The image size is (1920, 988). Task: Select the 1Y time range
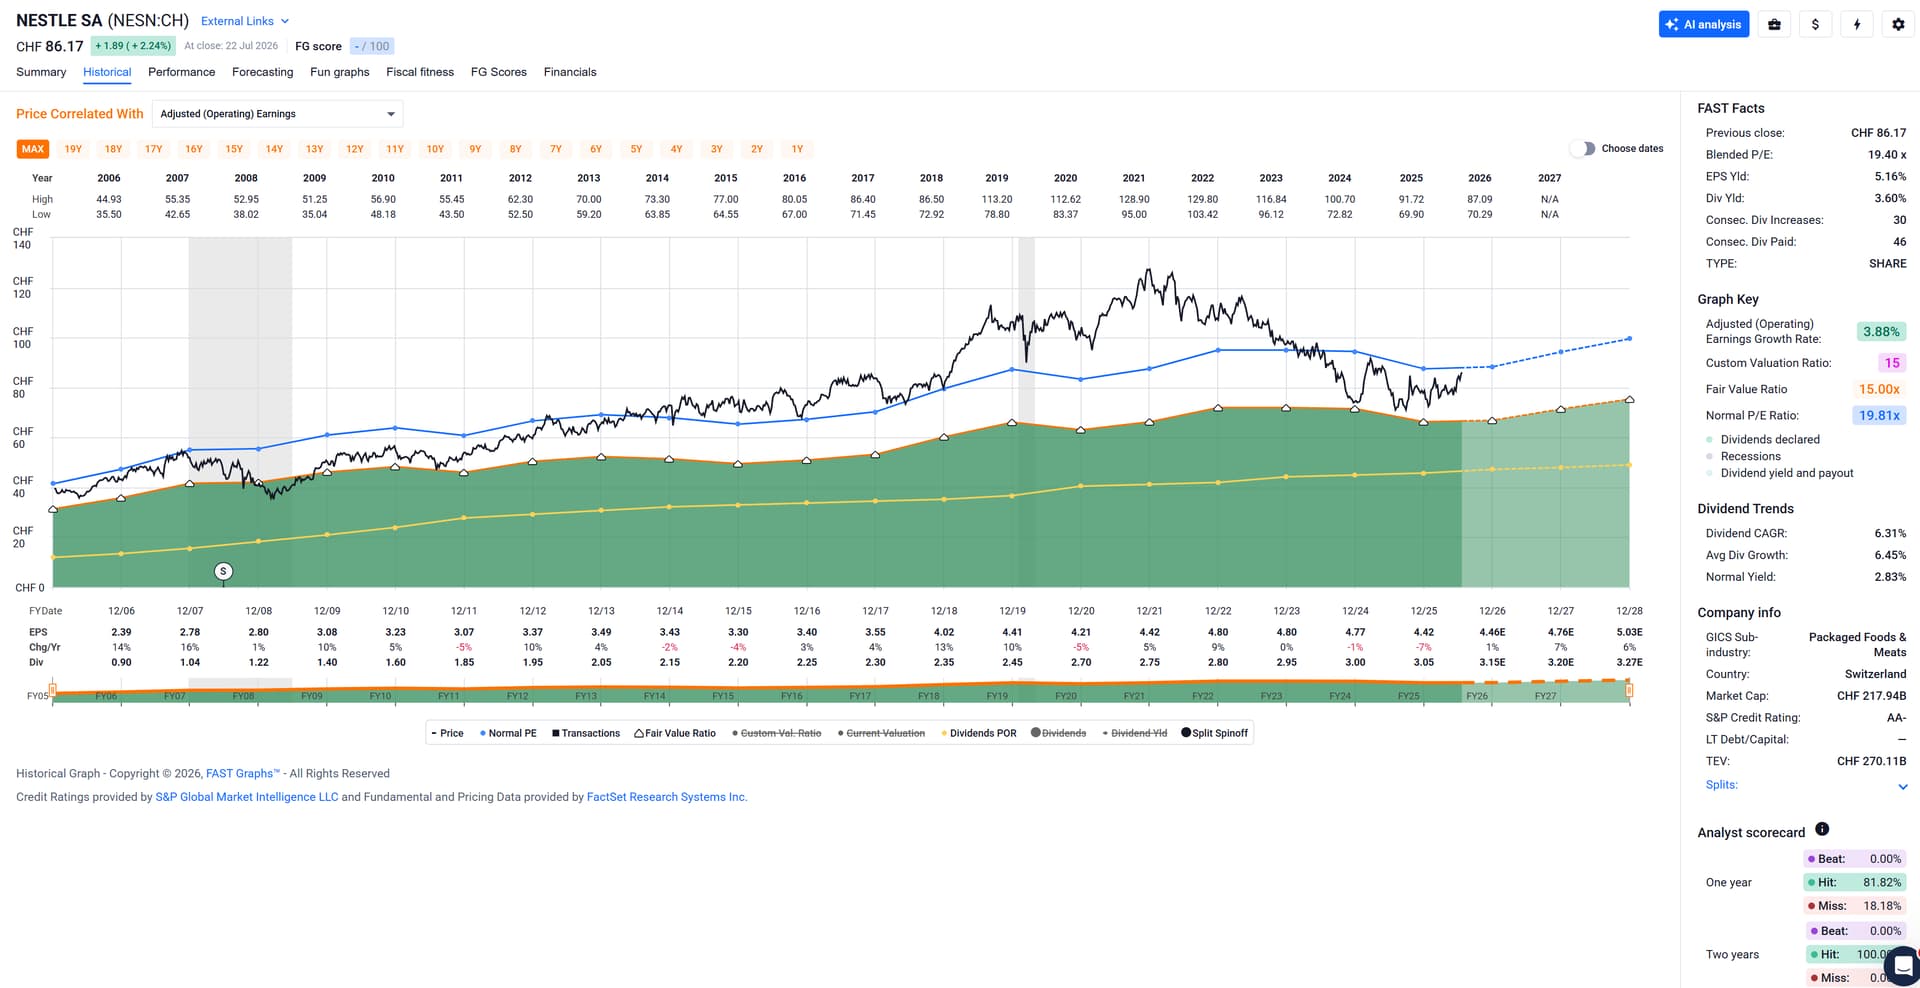pos(797,149)
